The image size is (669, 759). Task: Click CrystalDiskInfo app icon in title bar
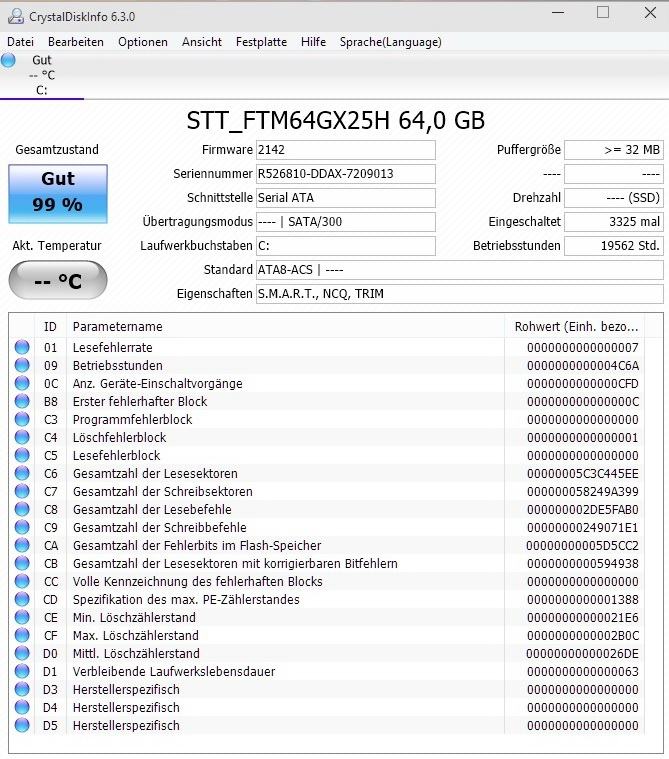click(15, 16)
